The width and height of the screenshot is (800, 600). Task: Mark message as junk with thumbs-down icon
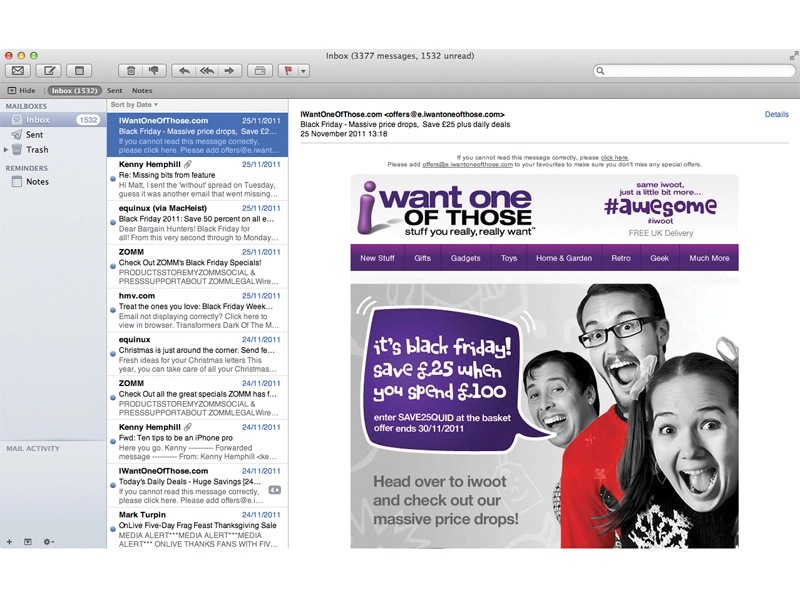coord(154,71)
